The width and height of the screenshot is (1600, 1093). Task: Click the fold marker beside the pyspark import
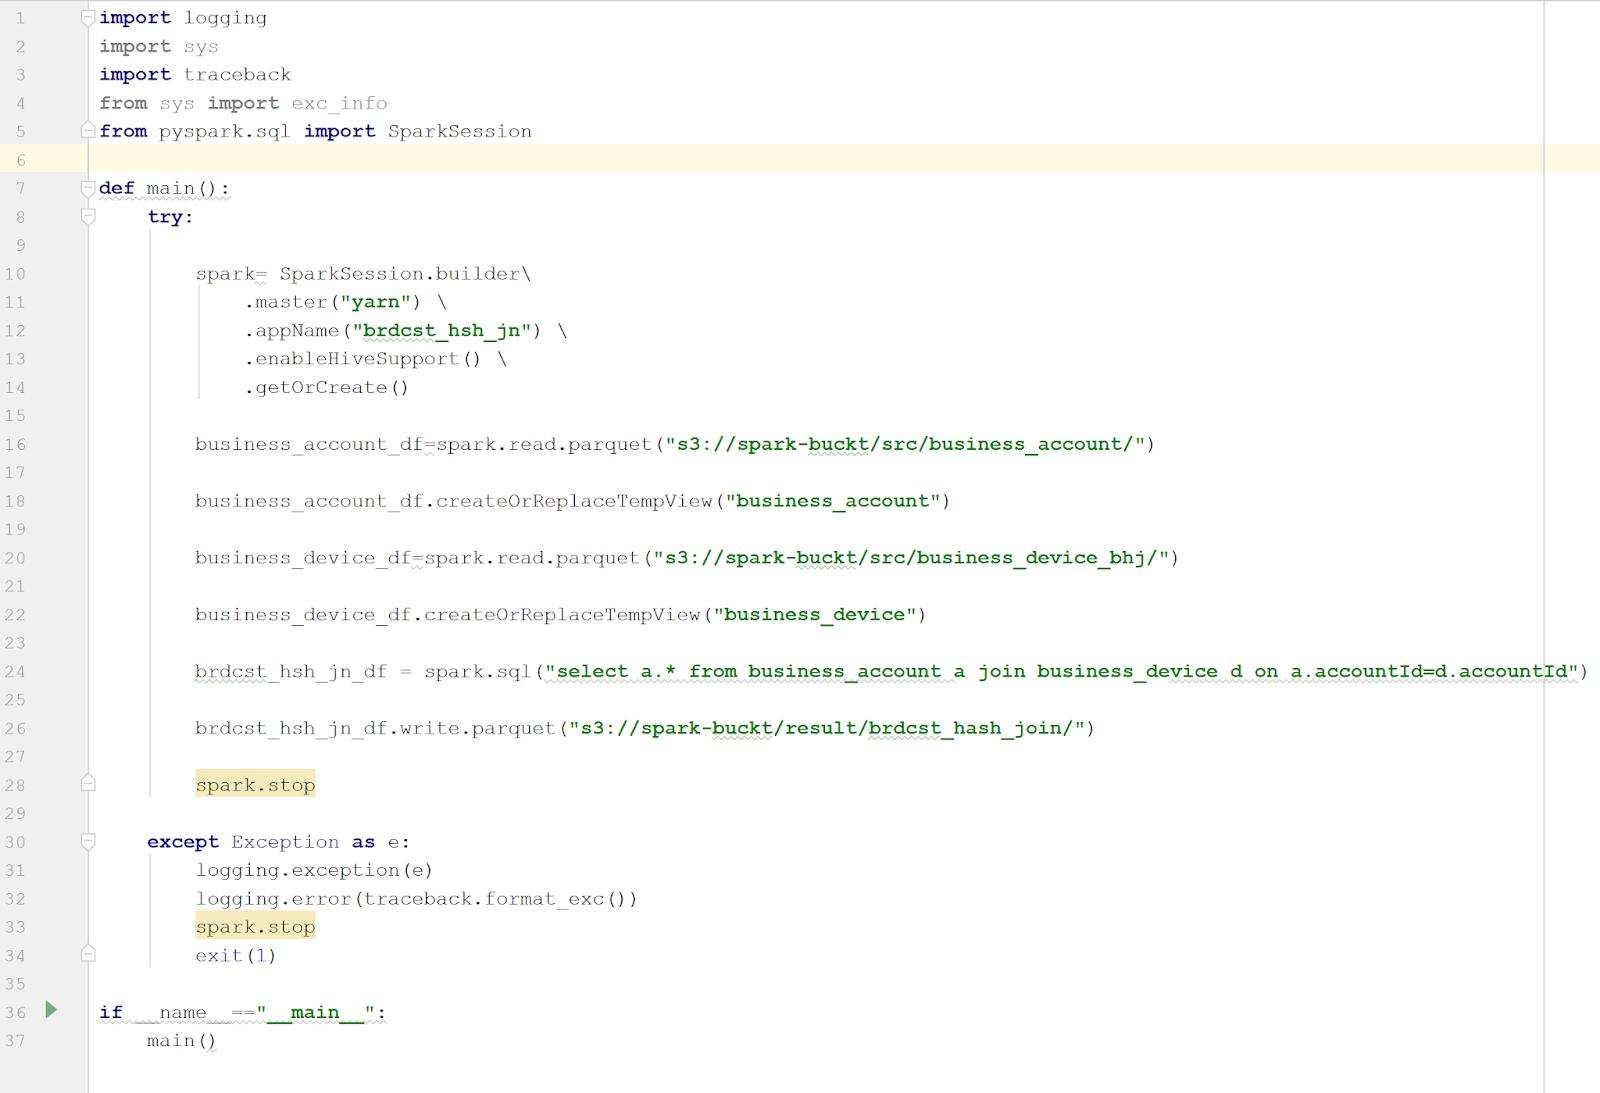[88, 128]
